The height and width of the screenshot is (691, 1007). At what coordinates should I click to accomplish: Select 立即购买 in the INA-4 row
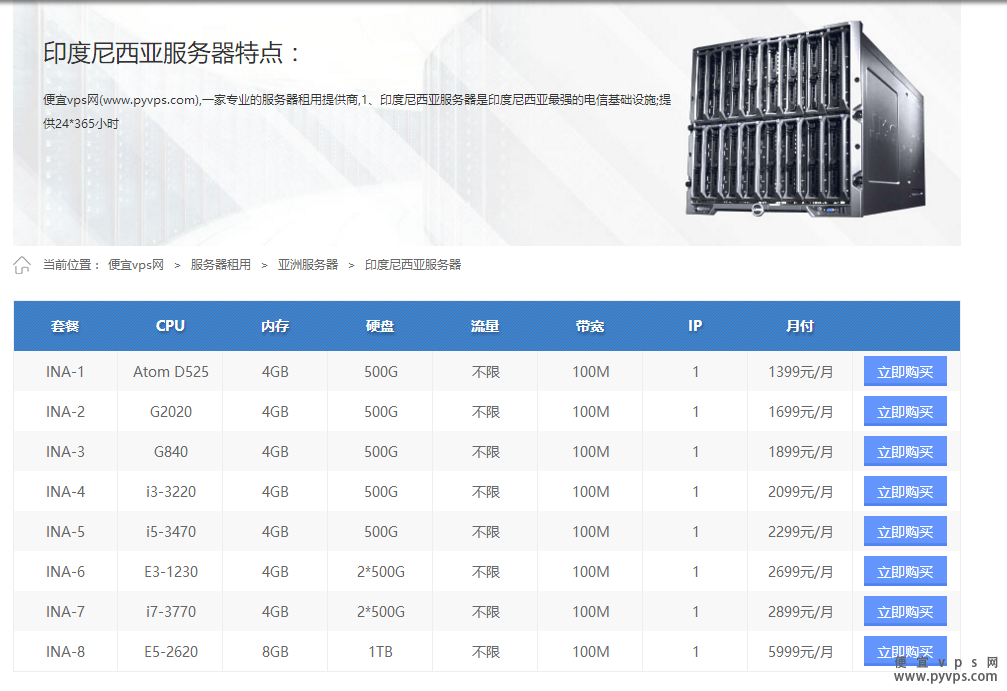coord(905,491)
